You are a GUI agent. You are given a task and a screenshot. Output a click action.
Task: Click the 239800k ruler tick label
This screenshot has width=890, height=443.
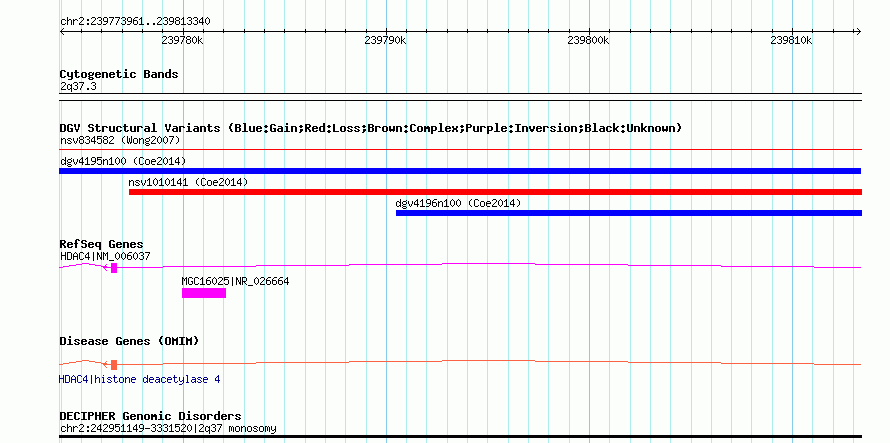pos(589,40)
